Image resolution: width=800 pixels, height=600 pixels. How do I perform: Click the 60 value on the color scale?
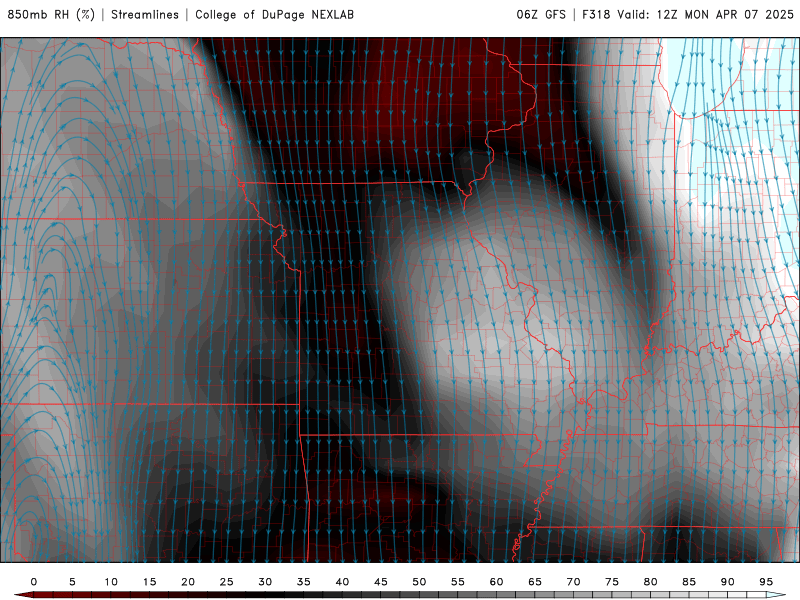click(x=496, y=582)
